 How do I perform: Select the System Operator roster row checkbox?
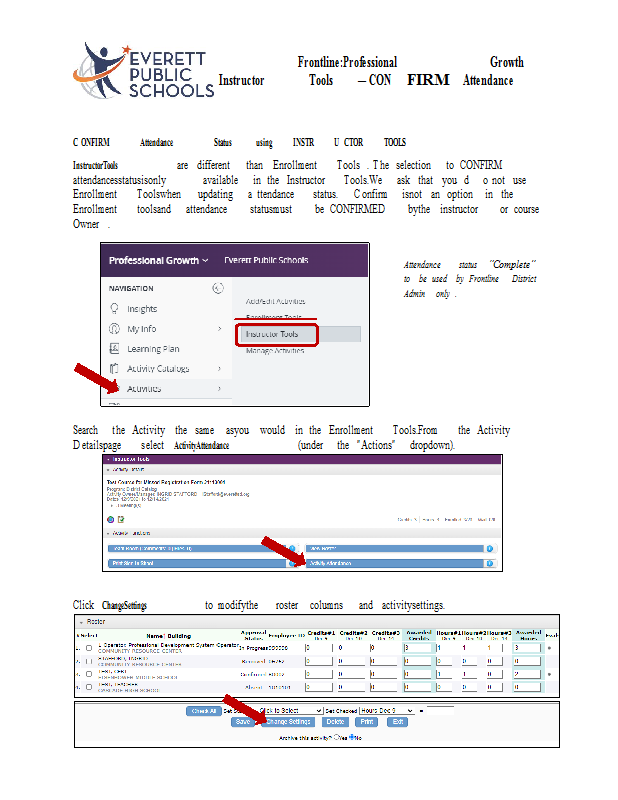89,648
